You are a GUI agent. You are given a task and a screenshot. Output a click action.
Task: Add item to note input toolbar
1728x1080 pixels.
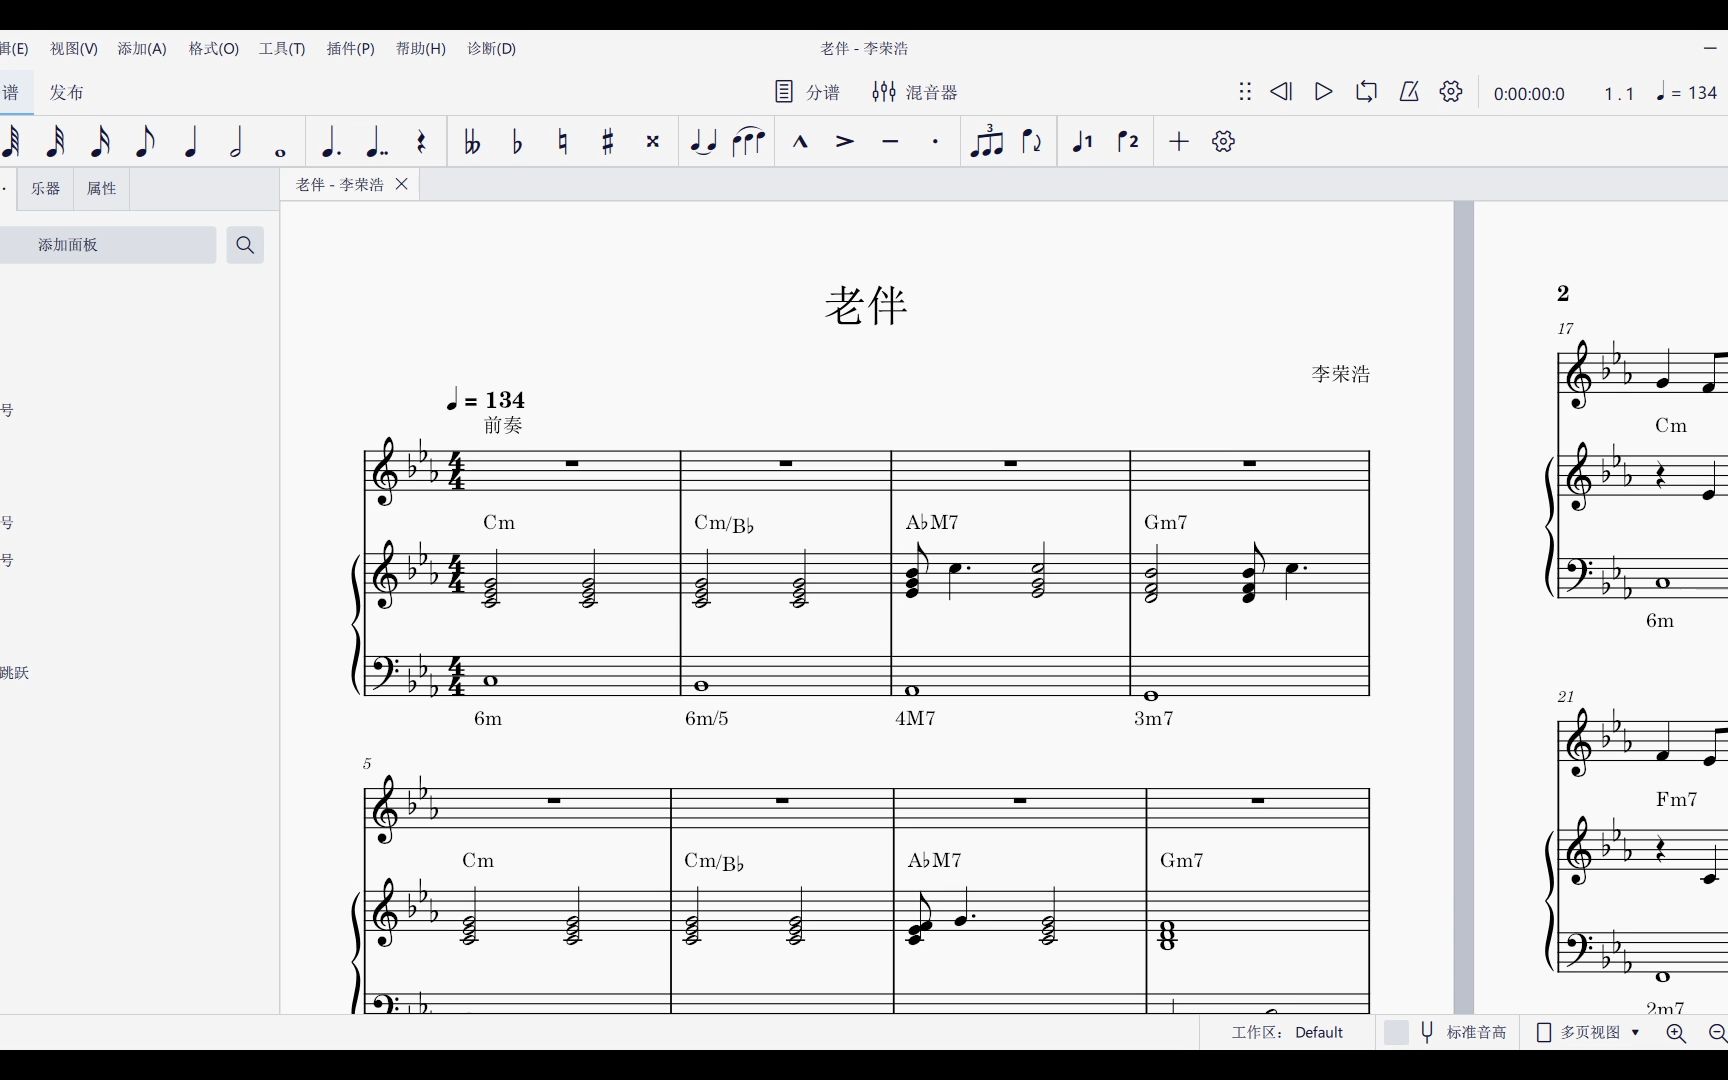(1179, 142)
